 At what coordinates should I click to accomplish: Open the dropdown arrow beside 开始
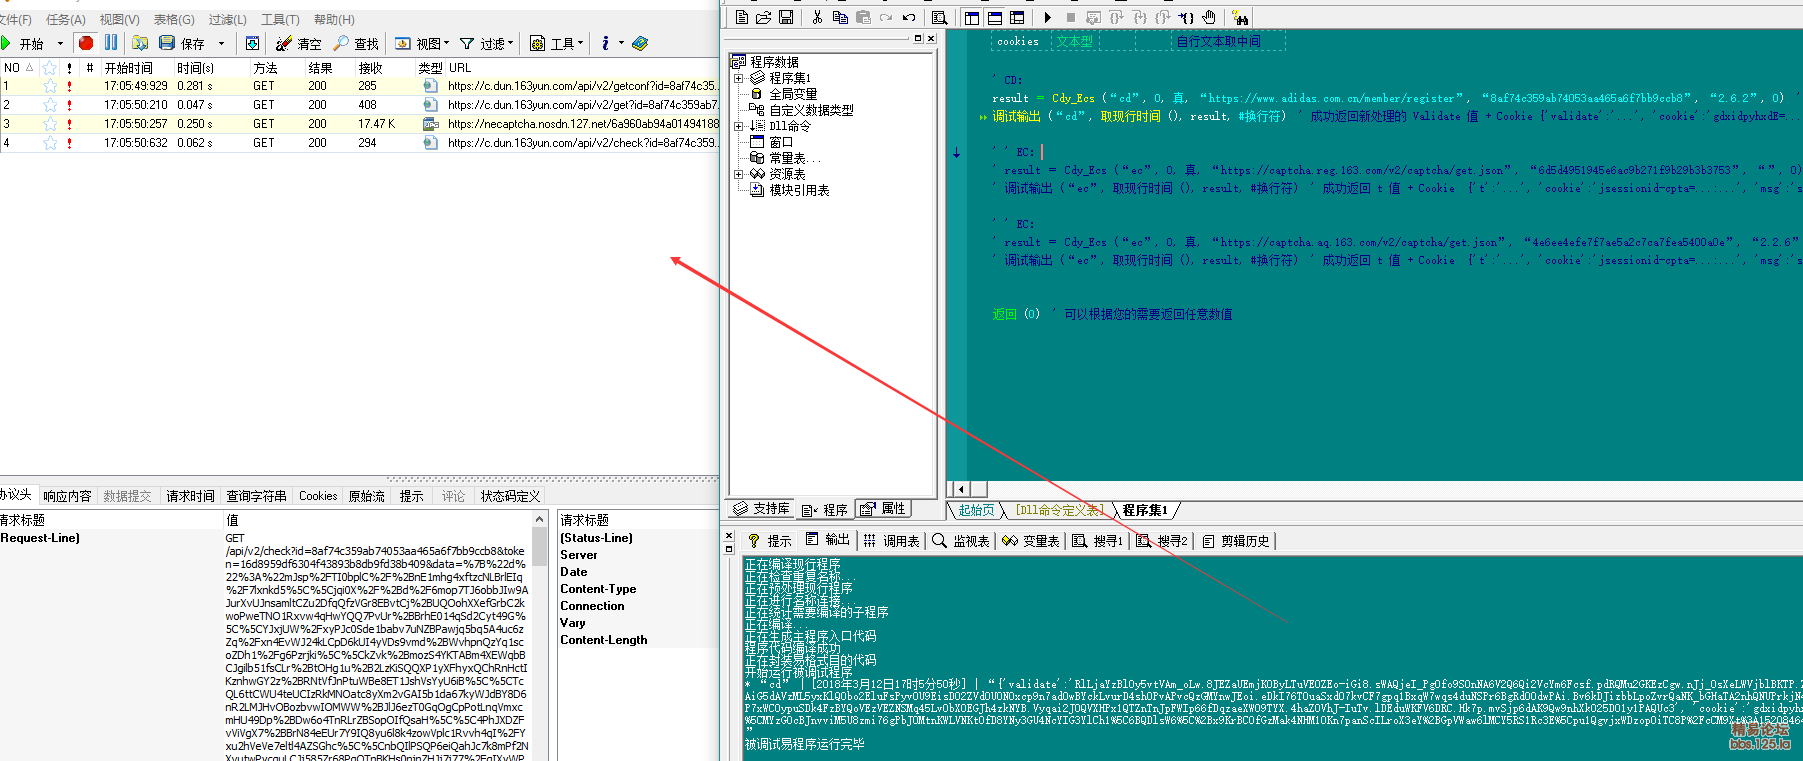(60, 43)
